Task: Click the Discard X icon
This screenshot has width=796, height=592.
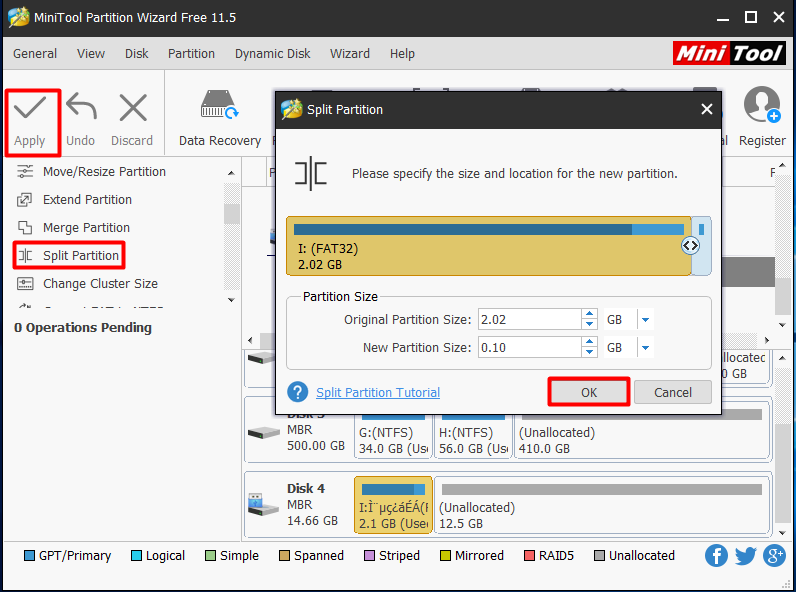Action: pyautogui.click(x=133, y=108)
